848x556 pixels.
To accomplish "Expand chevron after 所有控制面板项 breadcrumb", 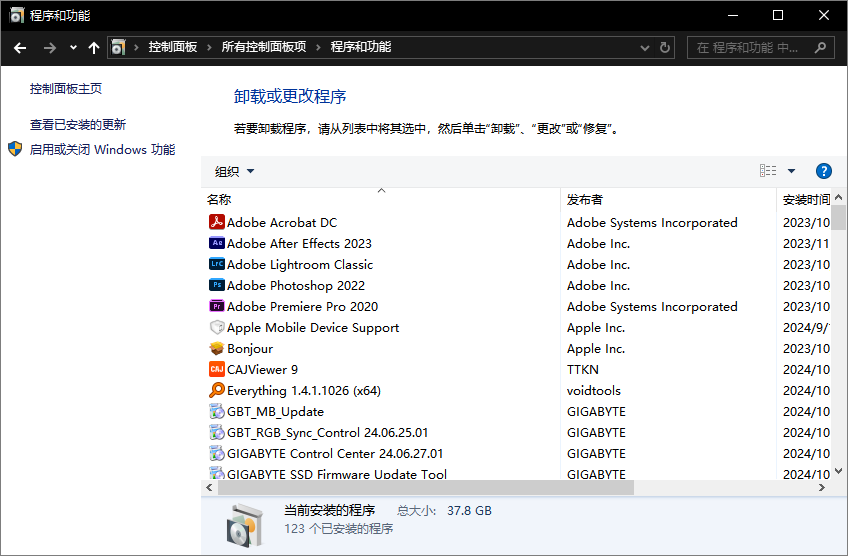I will tap(319, 48).
